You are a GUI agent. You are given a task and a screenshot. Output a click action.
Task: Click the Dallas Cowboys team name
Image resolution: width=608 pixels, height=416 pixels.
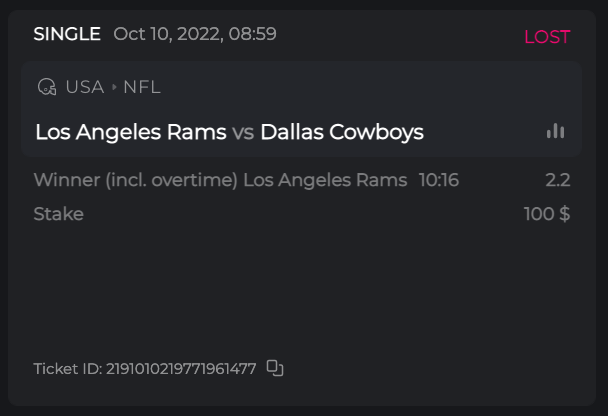[x=341, y=132]
